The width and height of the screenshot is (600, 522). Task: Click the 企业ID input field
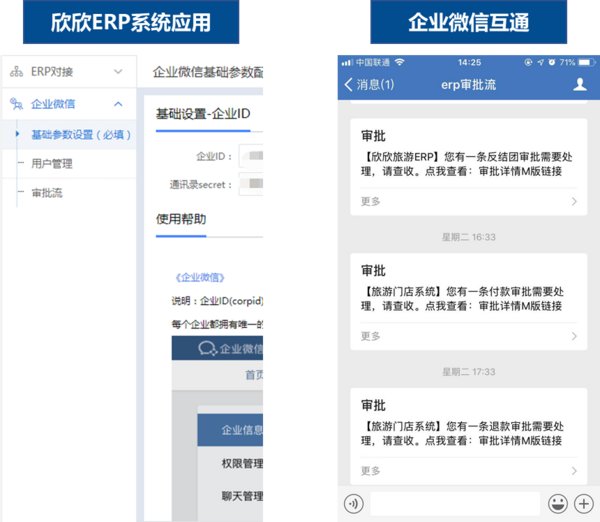click(251, 156)
